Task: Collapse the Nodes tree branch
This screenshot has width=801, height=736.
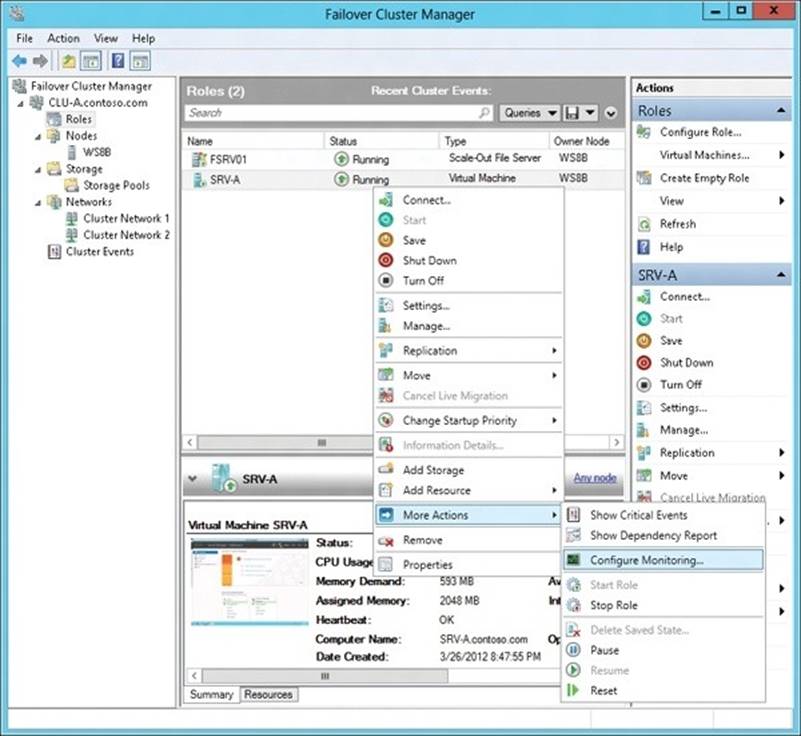Action: tap(38, 137)
